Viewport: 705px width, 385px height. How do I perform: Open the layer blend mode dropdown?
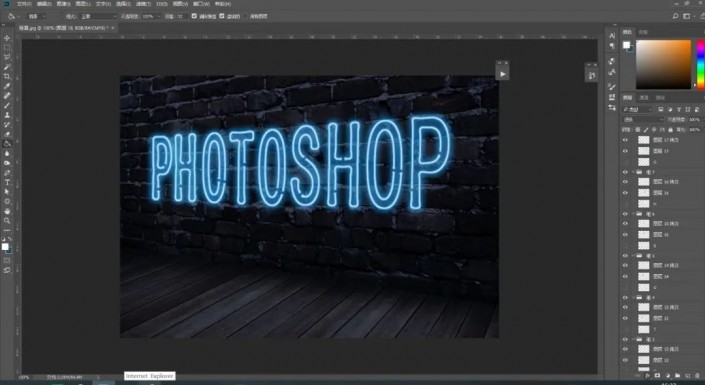643,120
